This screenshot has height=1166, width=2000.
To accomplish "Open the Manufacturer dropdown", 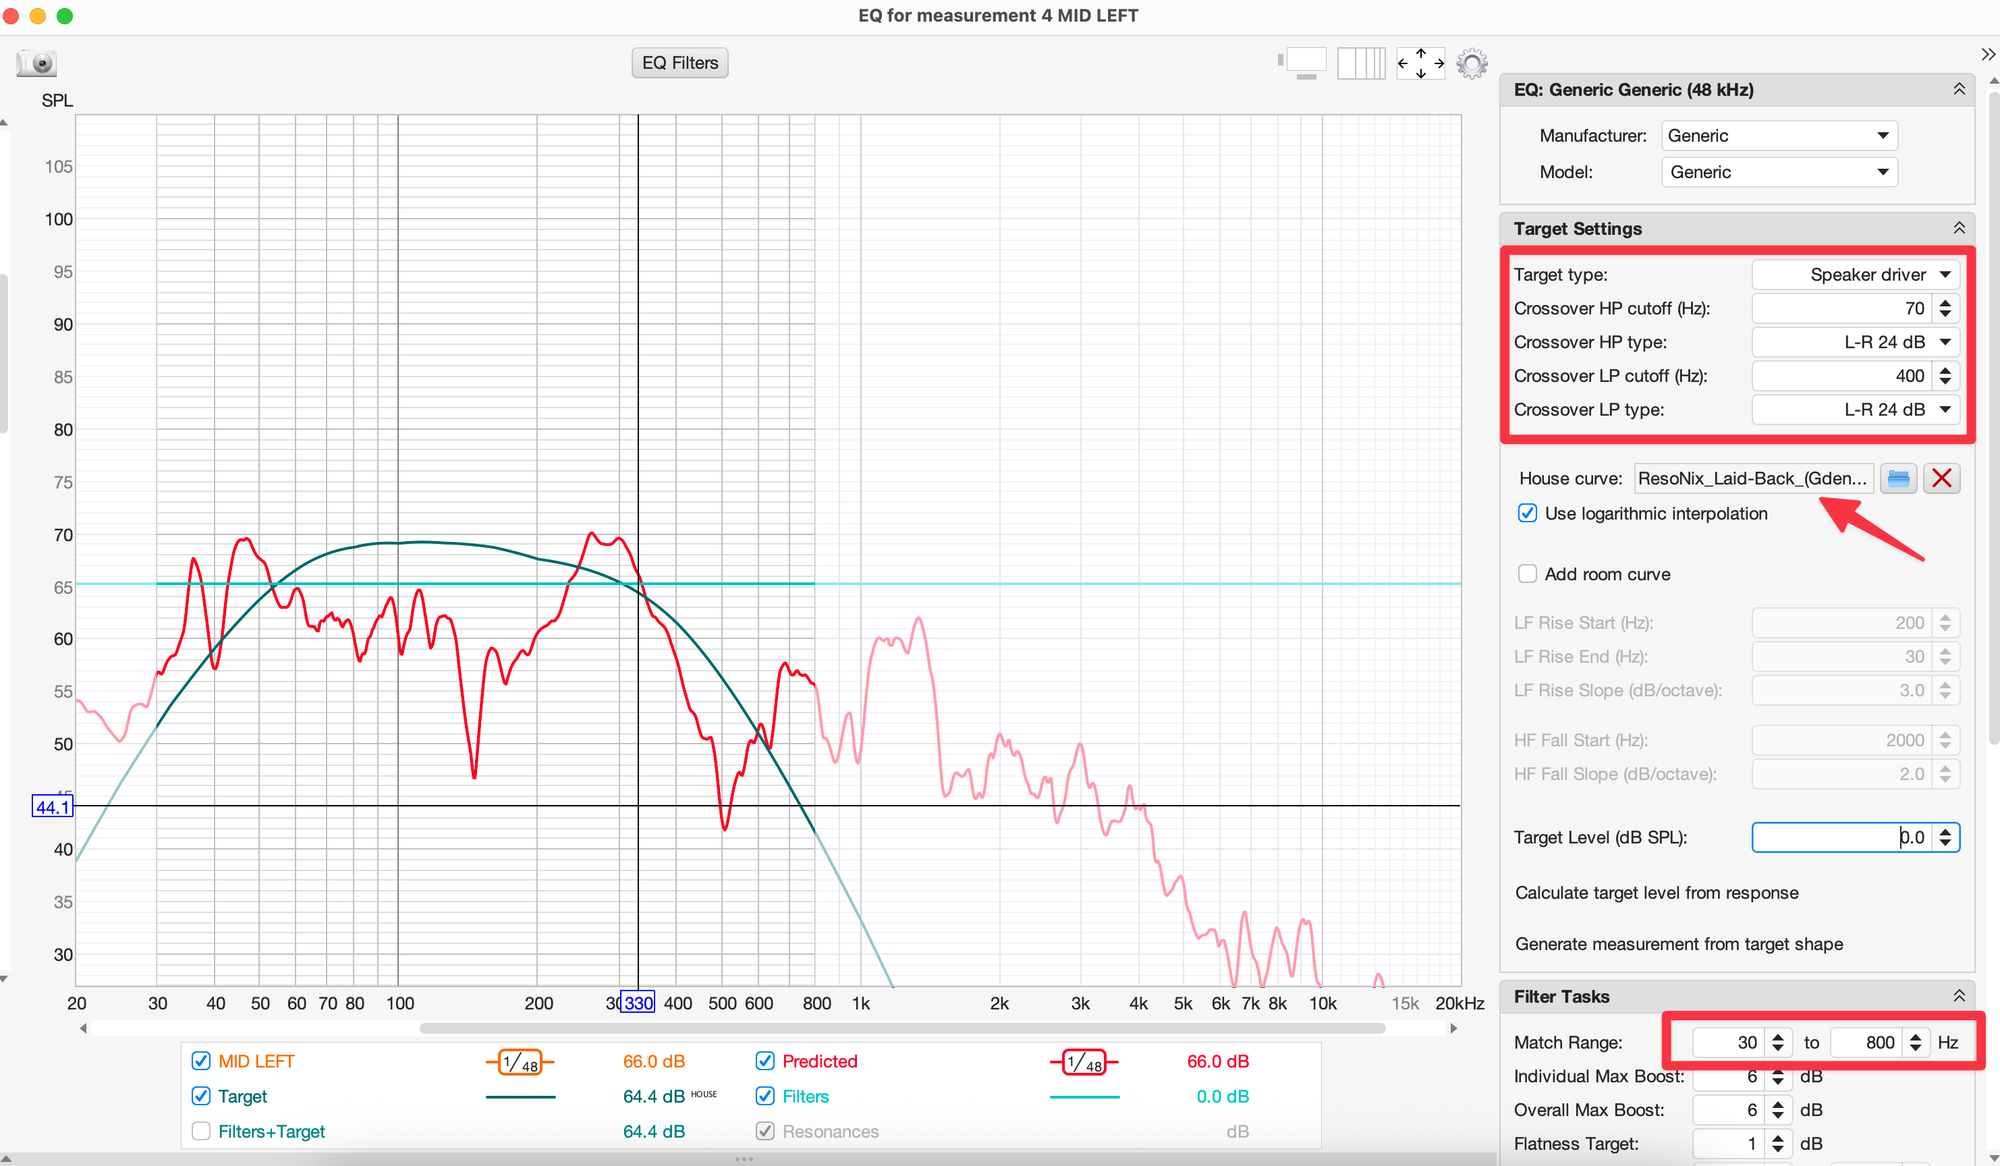I will click(1778, 136).
